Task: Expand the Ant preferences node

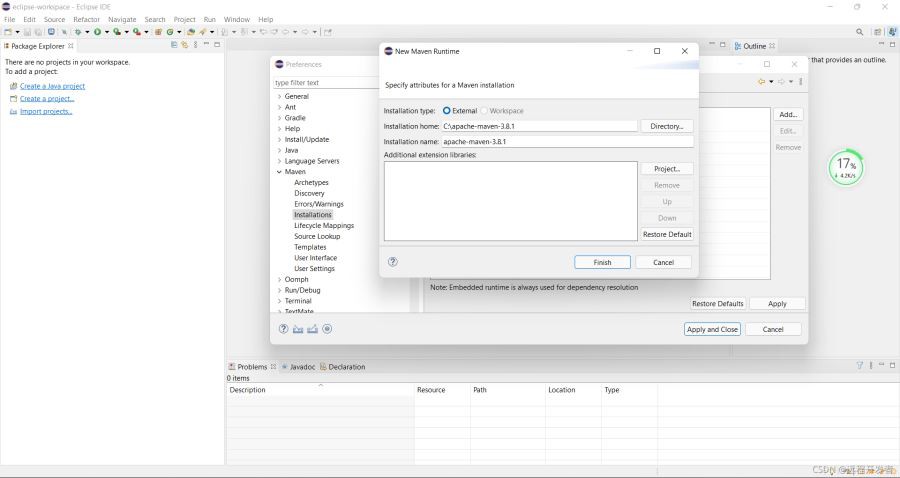Action: tap(280, 107)
